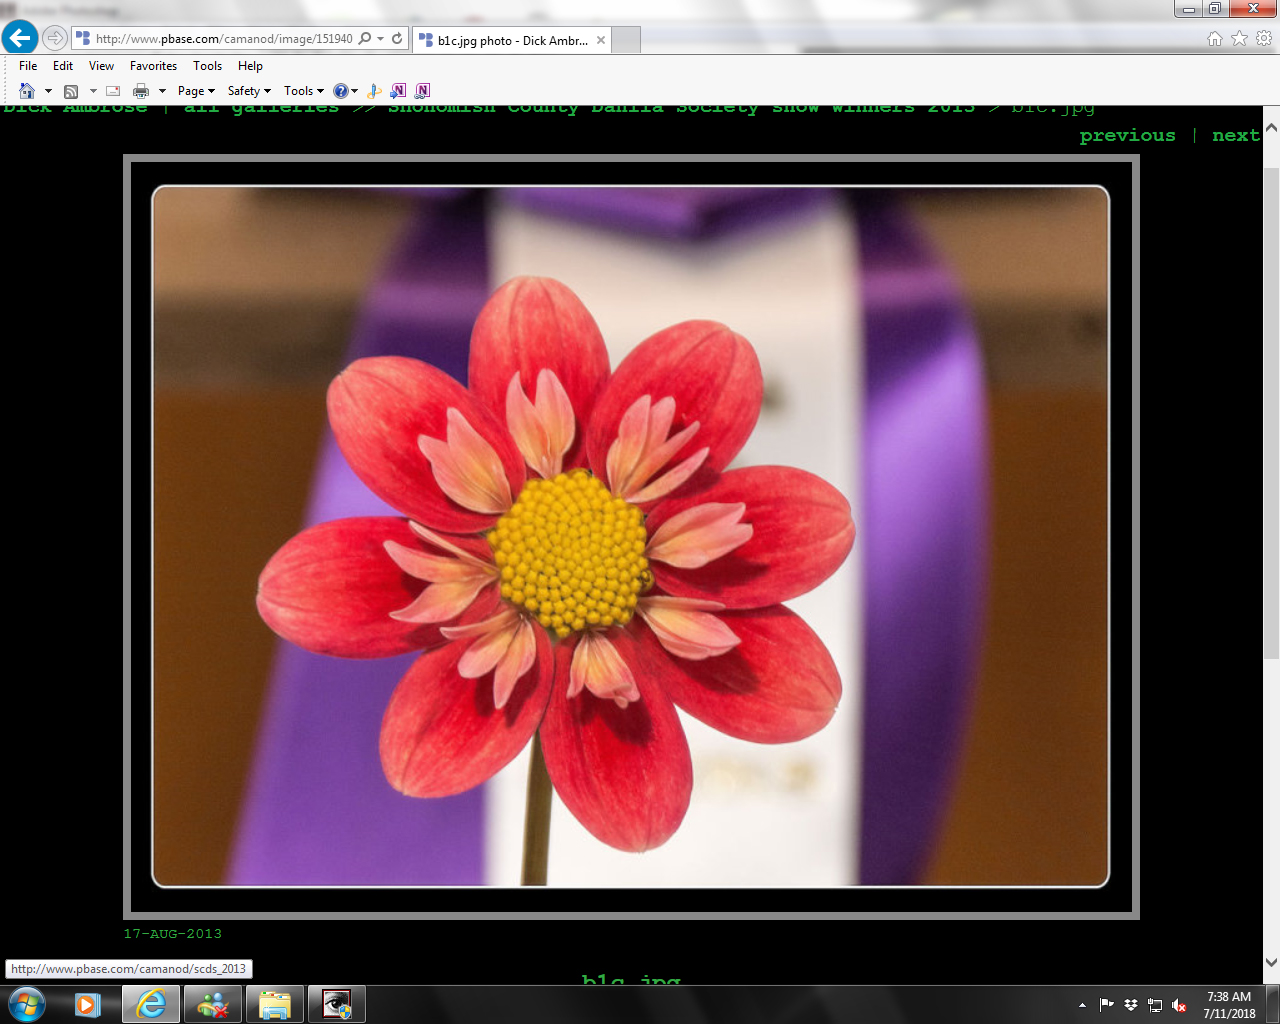Open the address bar autocomplete dropdown arrow
This screenshot has height=1024, width=1280.
tap(381, 39)
